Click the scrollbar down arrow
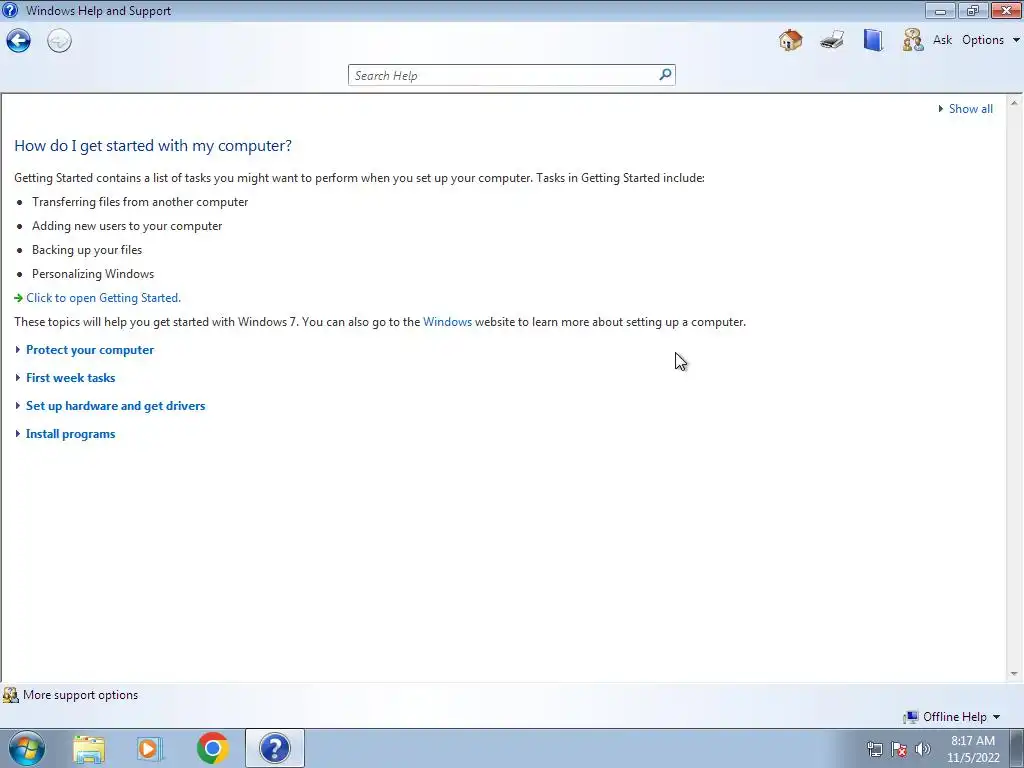Image resolution: width=1024 pixels, height=768 pixels. pos(1014,674)
